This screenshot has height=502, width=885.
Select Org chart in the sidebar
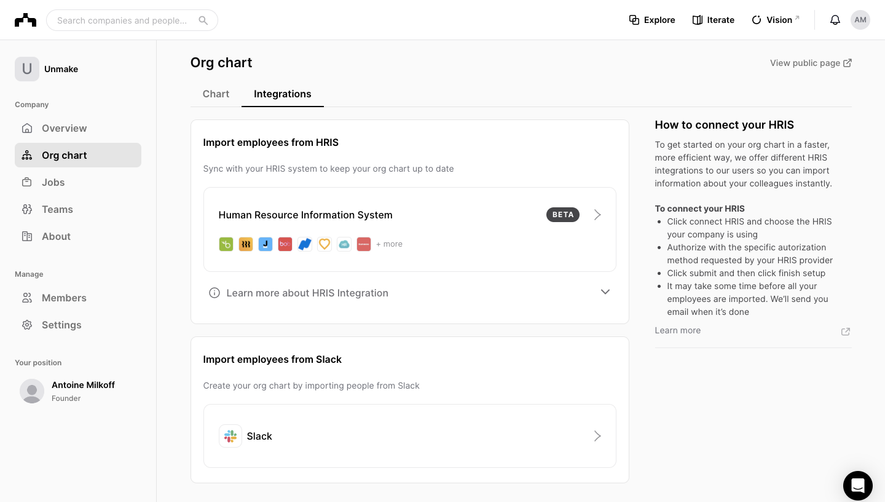coord(78,155)
